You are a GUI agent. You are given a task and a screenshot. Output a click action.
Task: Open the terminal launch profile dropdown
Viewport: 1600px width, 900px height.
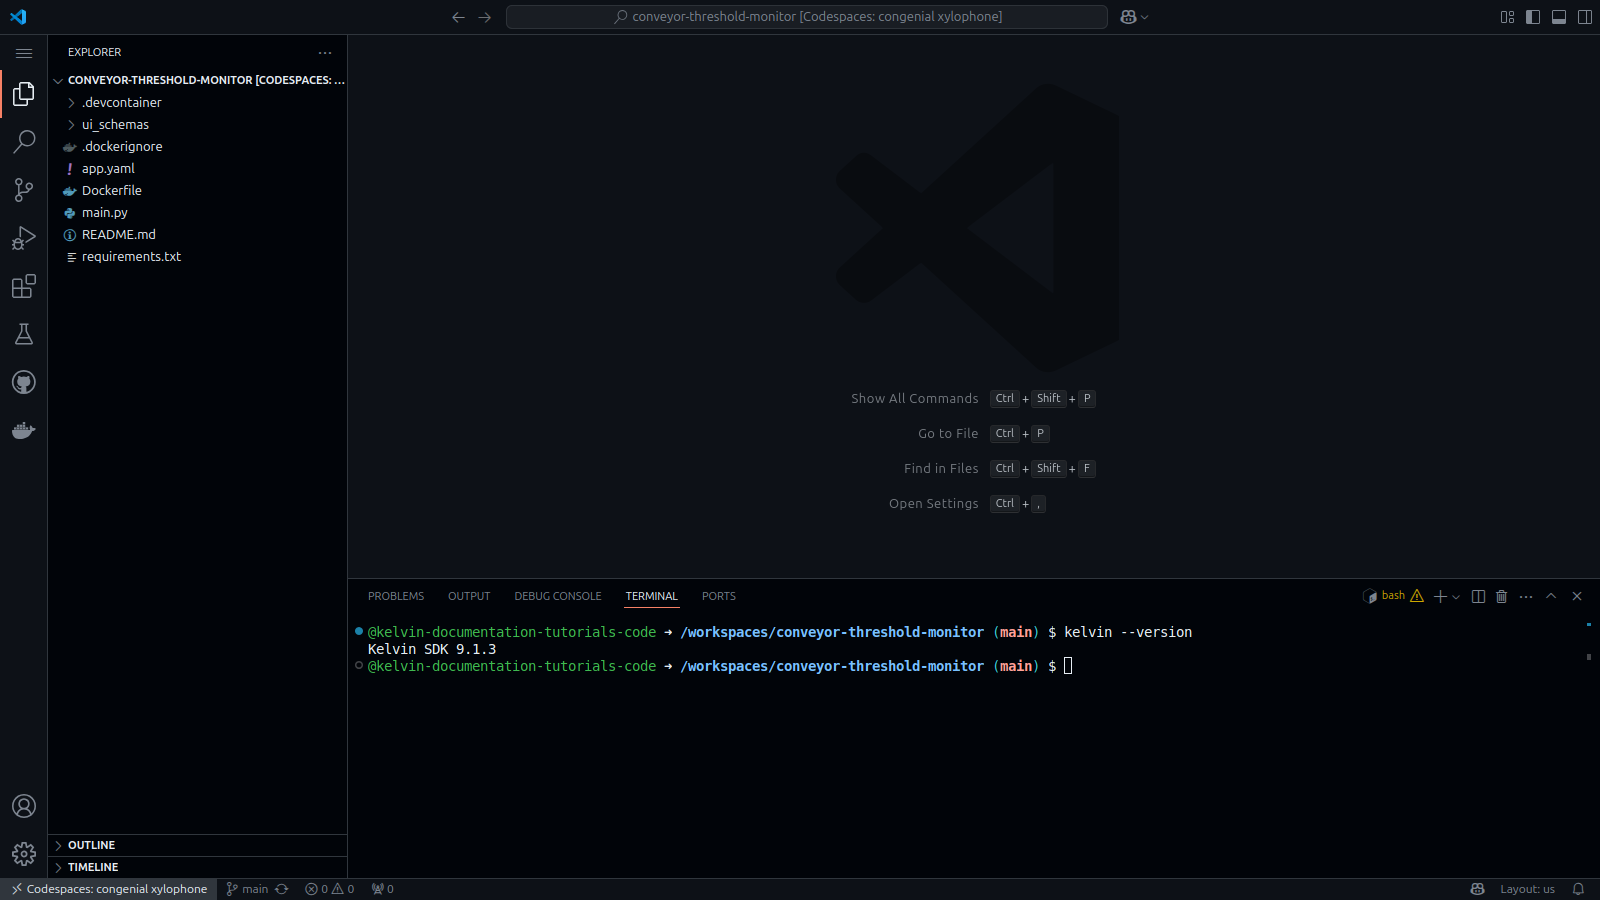(x=1455, y=596)
